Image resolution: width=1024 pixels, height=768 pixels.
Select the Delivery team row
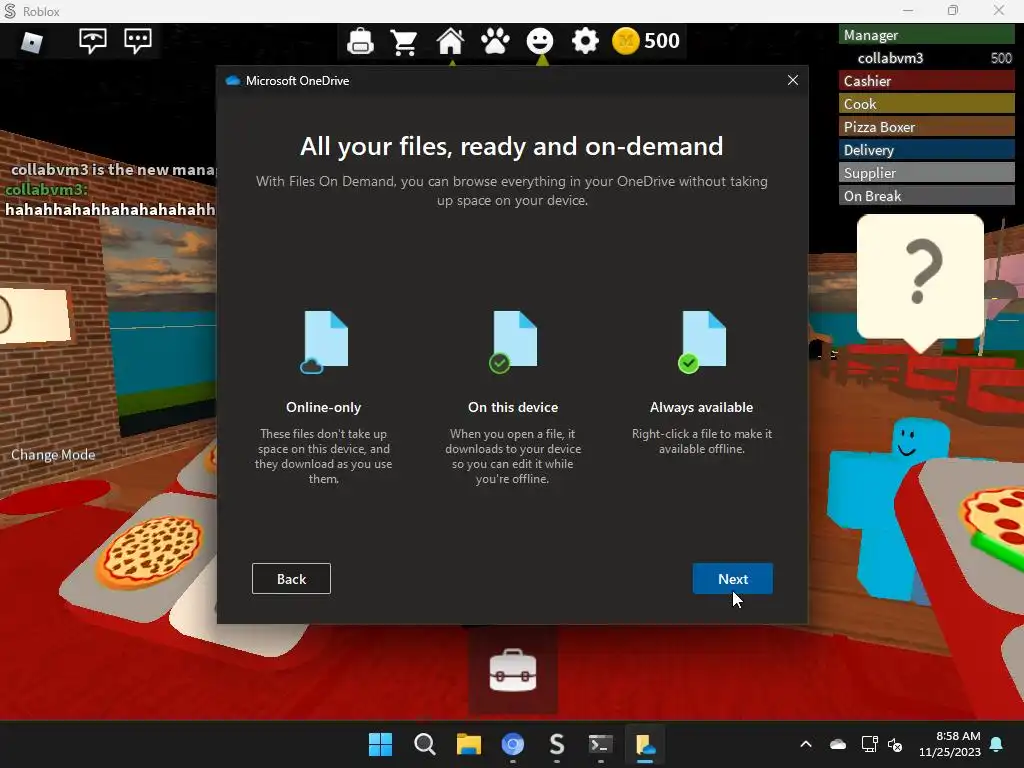926,150
